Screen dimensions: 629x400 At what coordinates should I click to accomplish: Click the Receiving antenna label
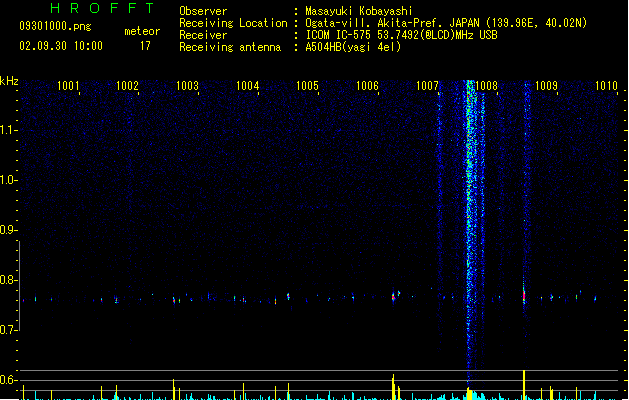[230, 47]
